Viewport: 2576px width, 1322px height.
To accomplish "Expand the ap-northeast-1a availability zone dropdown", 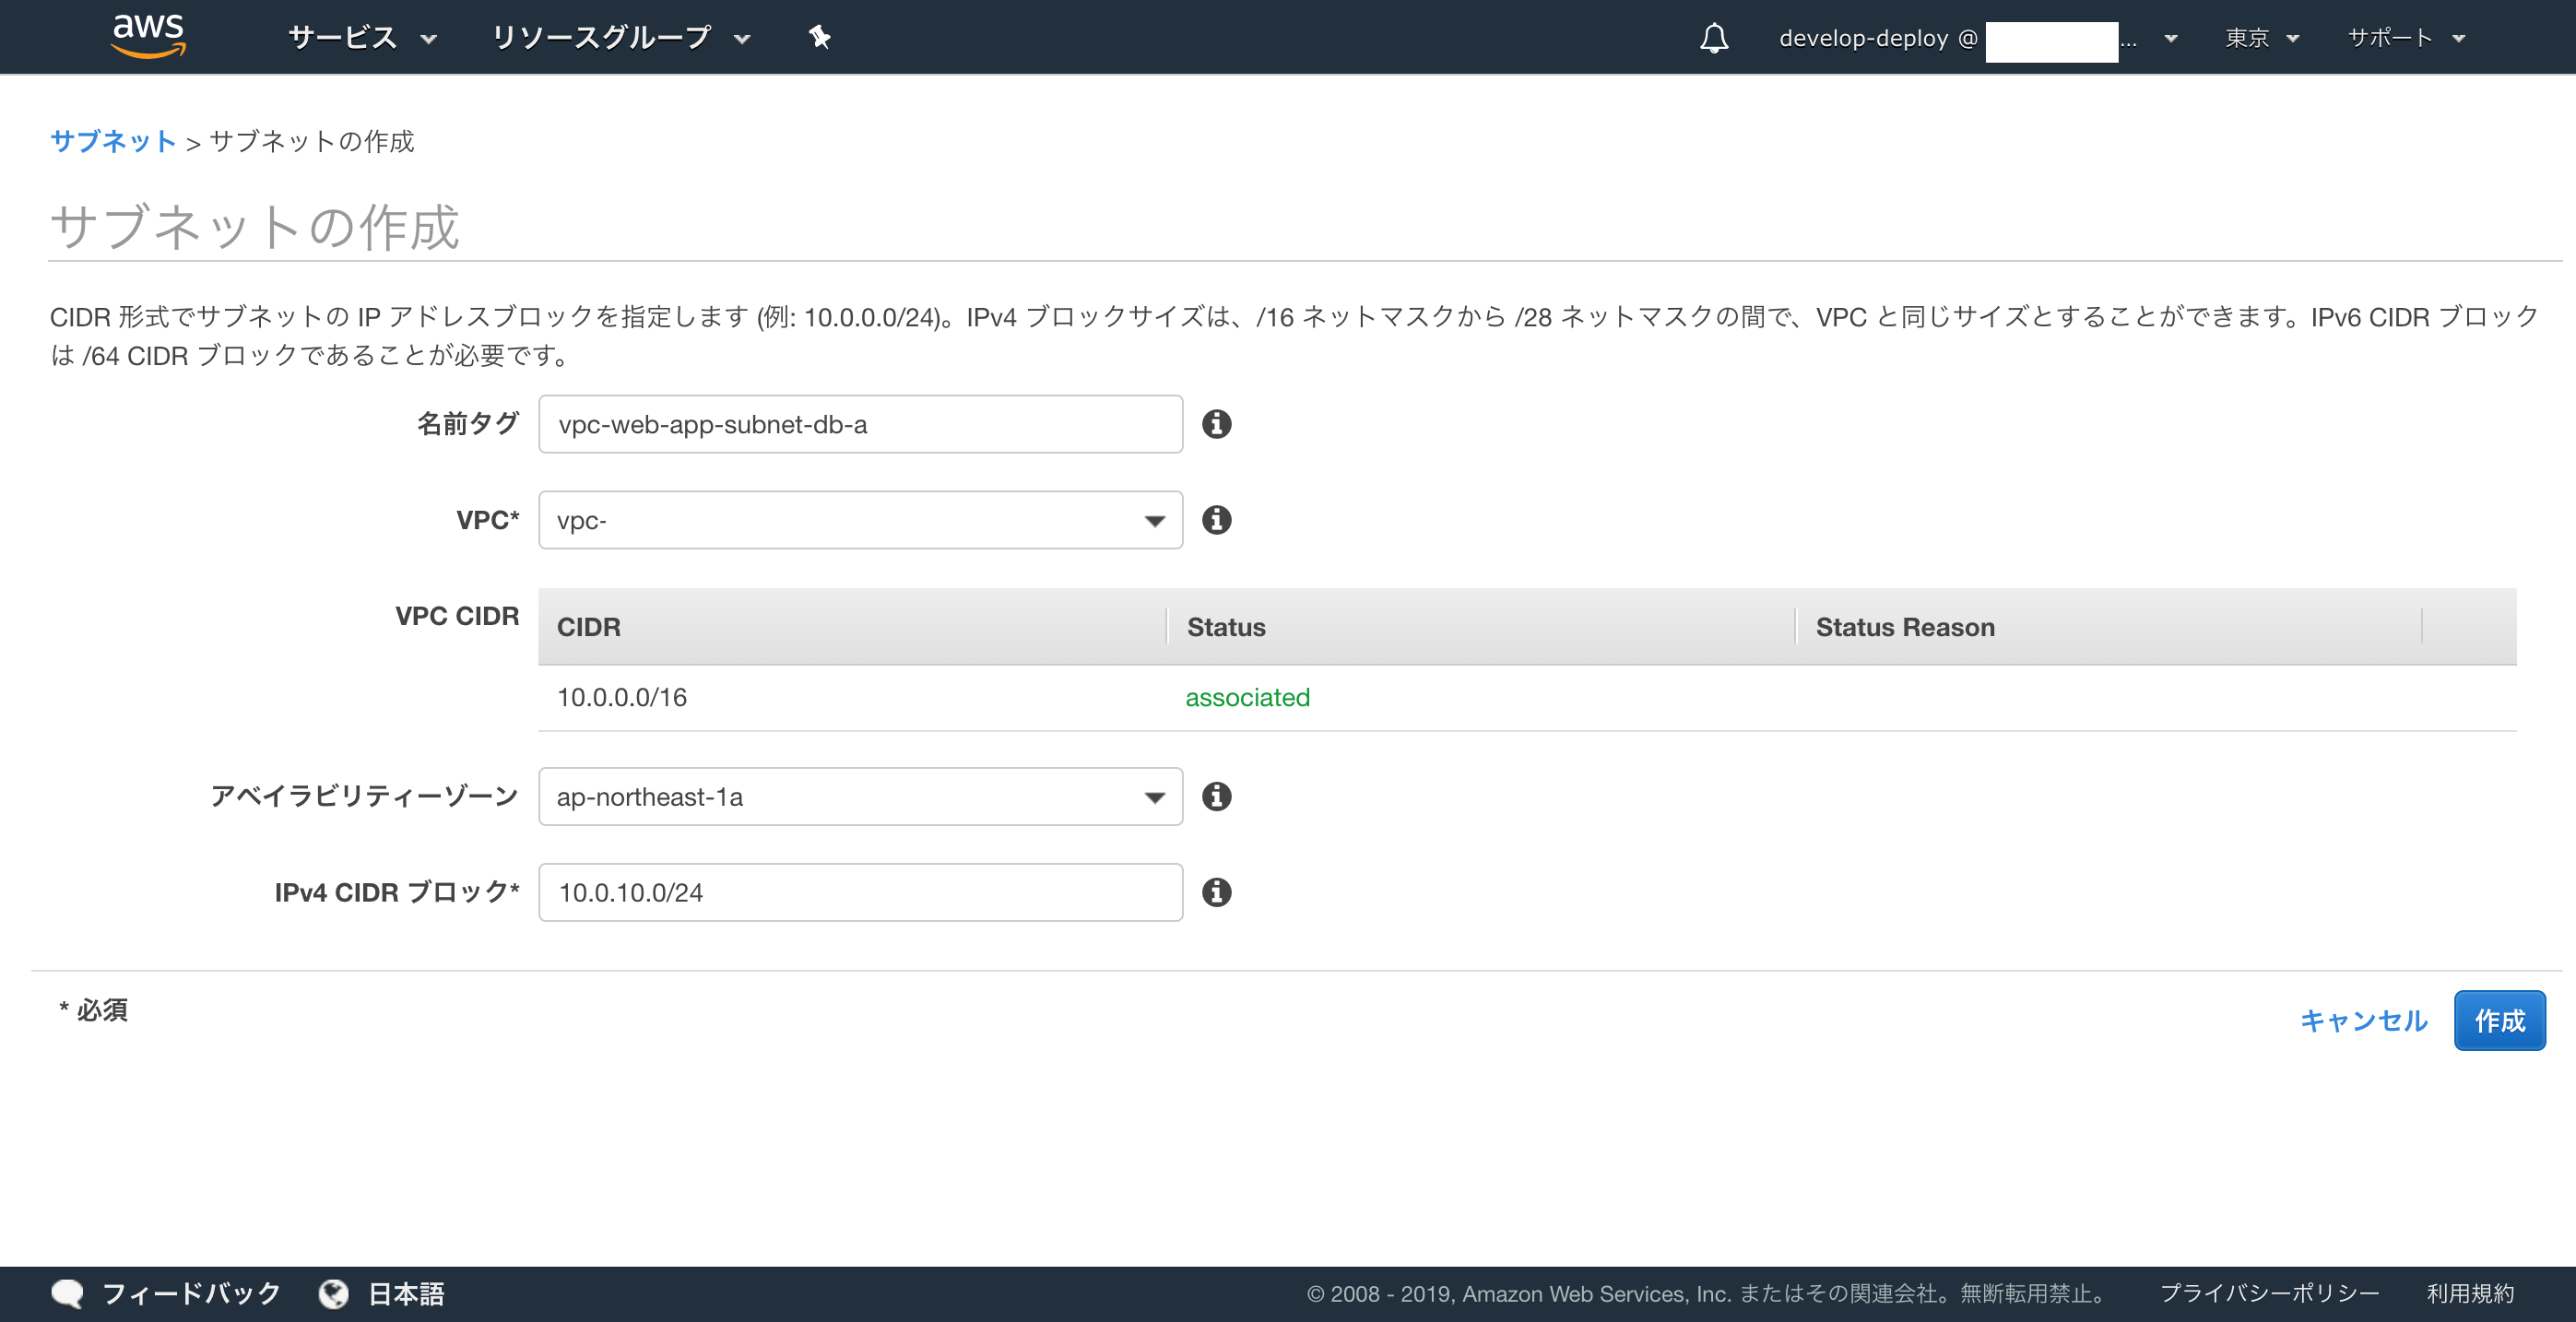I will (x=860, y=796).
